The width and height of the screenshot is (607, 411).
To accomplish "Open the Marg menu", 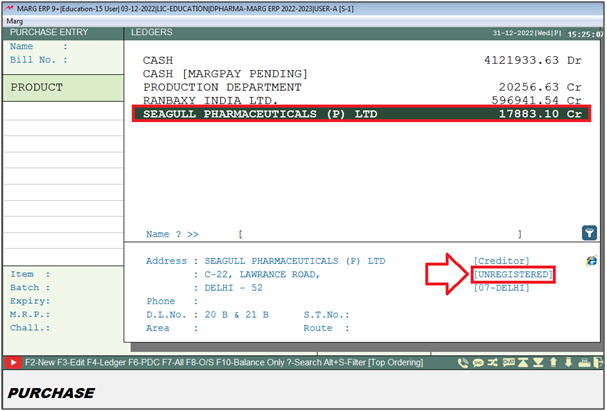I will tap(15, 21).
